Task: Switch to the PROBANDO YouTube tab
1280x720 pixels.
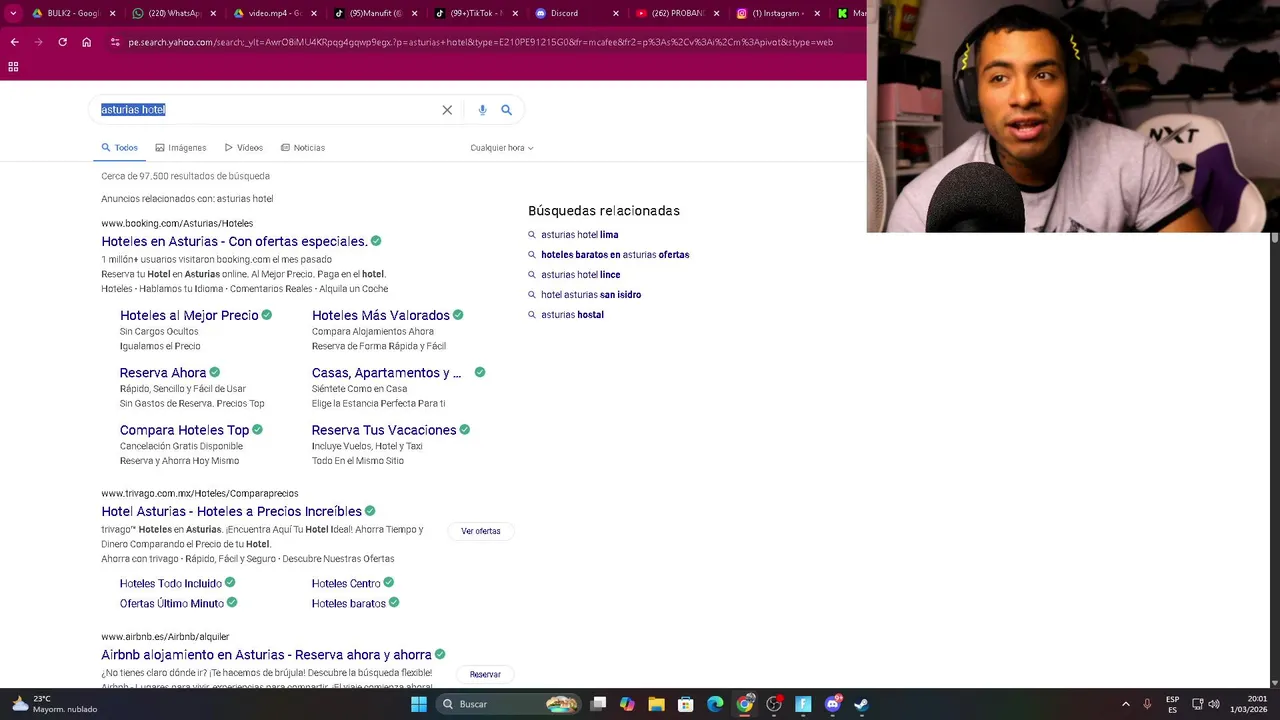Action: [677, 13]
